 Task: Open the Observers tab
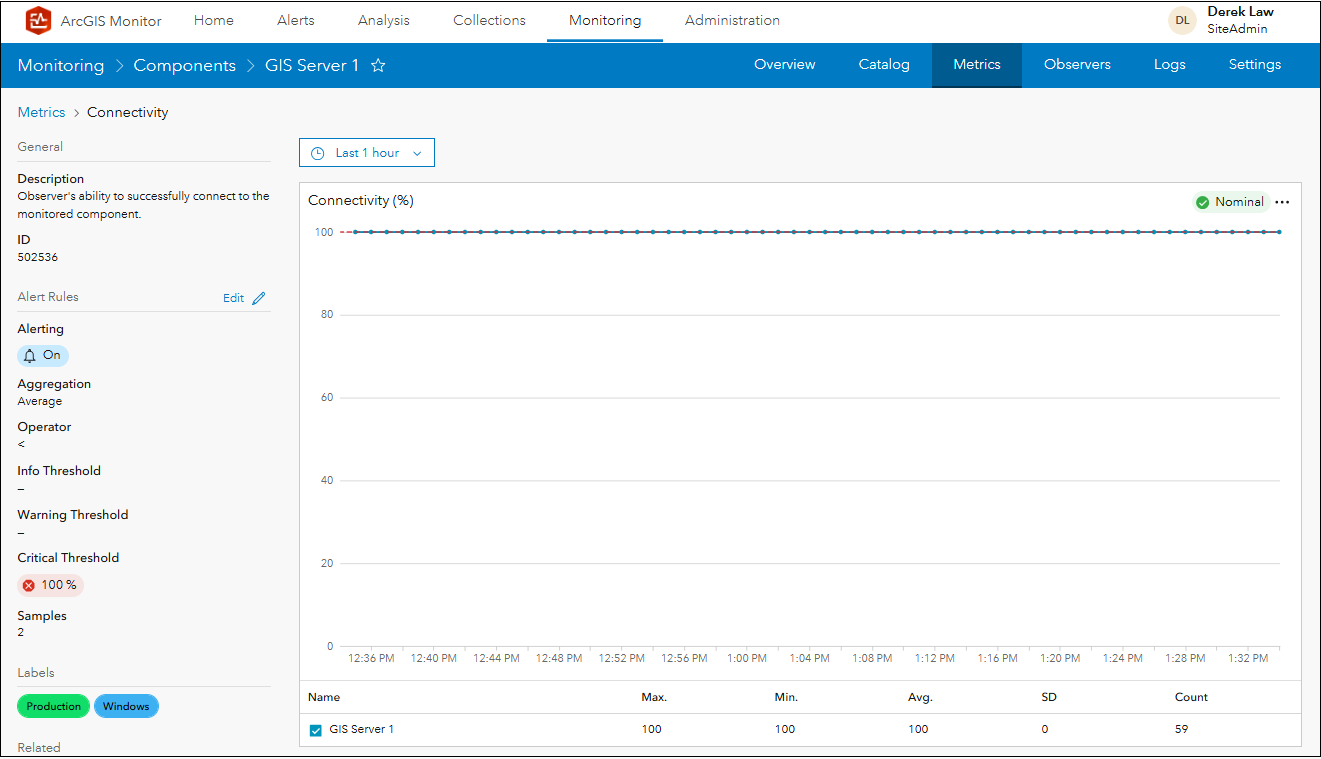tap(1077, 65)
